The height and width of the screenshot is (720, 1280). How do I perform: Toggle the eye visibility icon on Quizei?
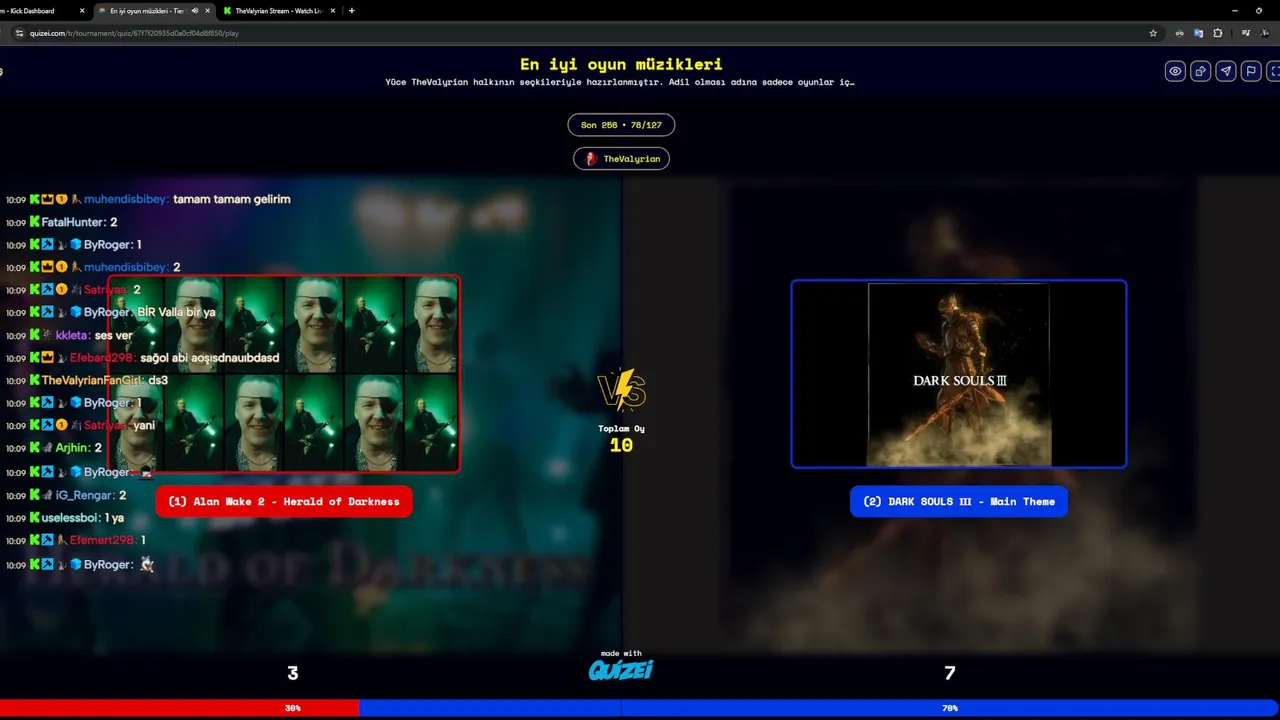(1175, 71)
